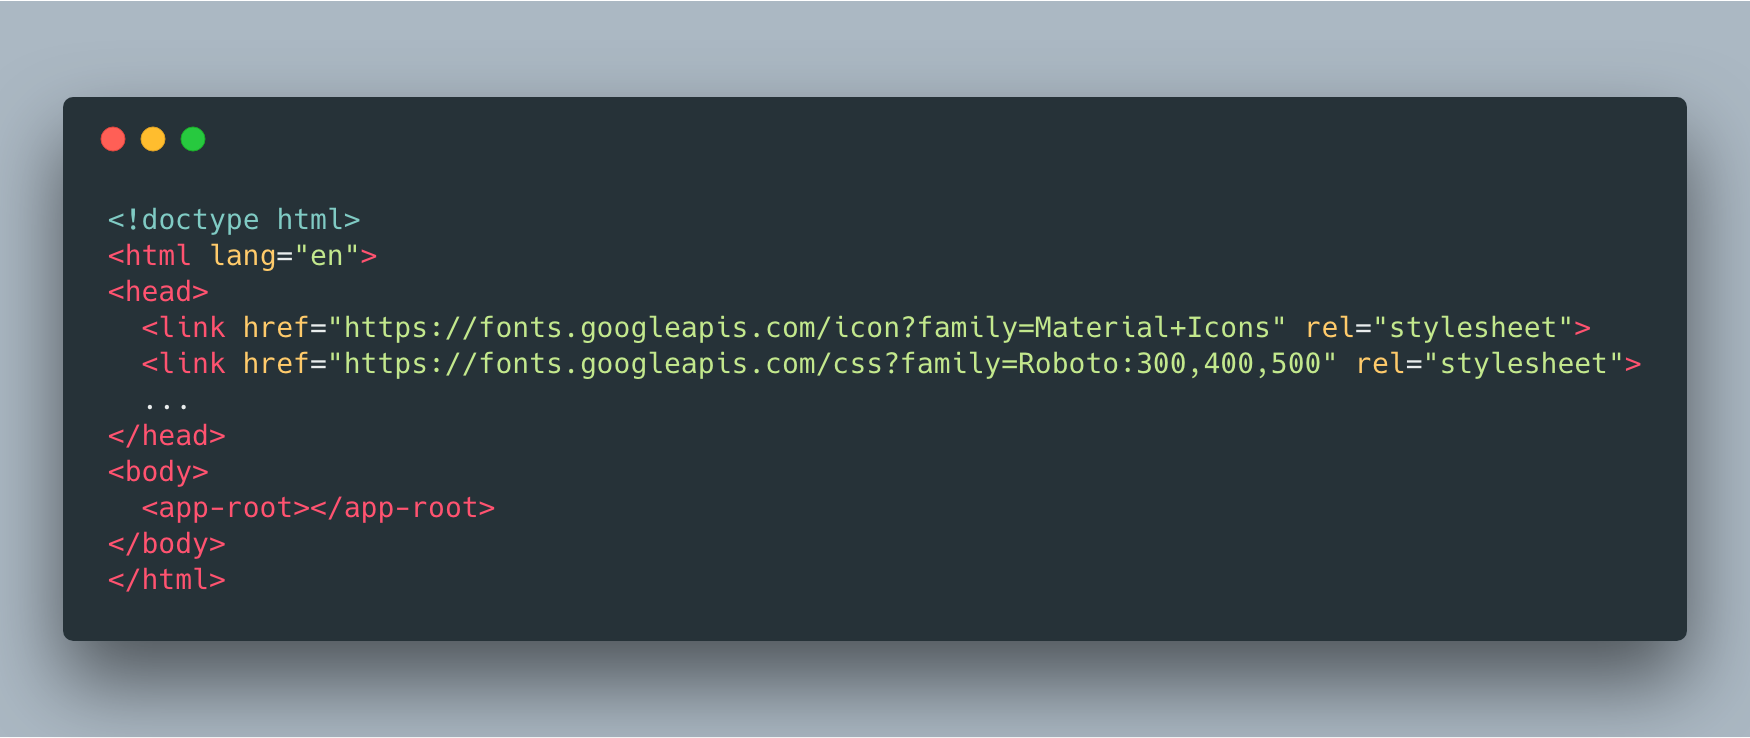
Task: Click the closing body tag
Action: point(167,544)
